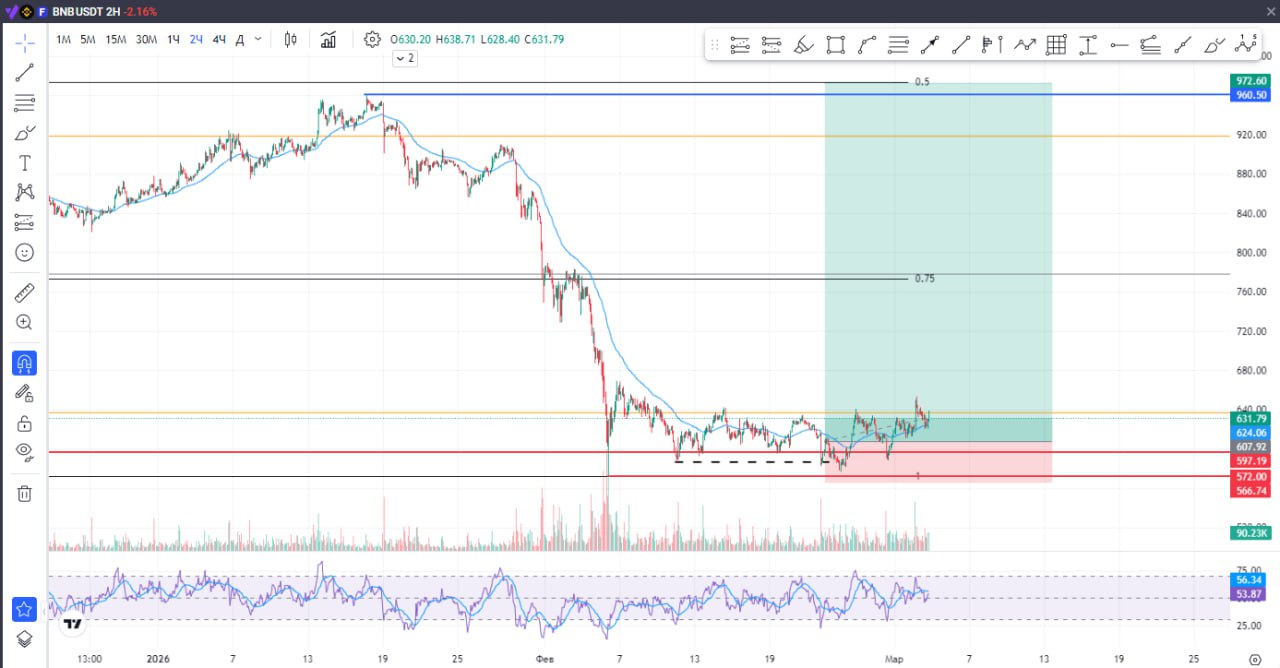The image size is (1280, 668).
Task: Pick the Elliott wave 1-5 pattern tool
Action: coord(1246,44)
